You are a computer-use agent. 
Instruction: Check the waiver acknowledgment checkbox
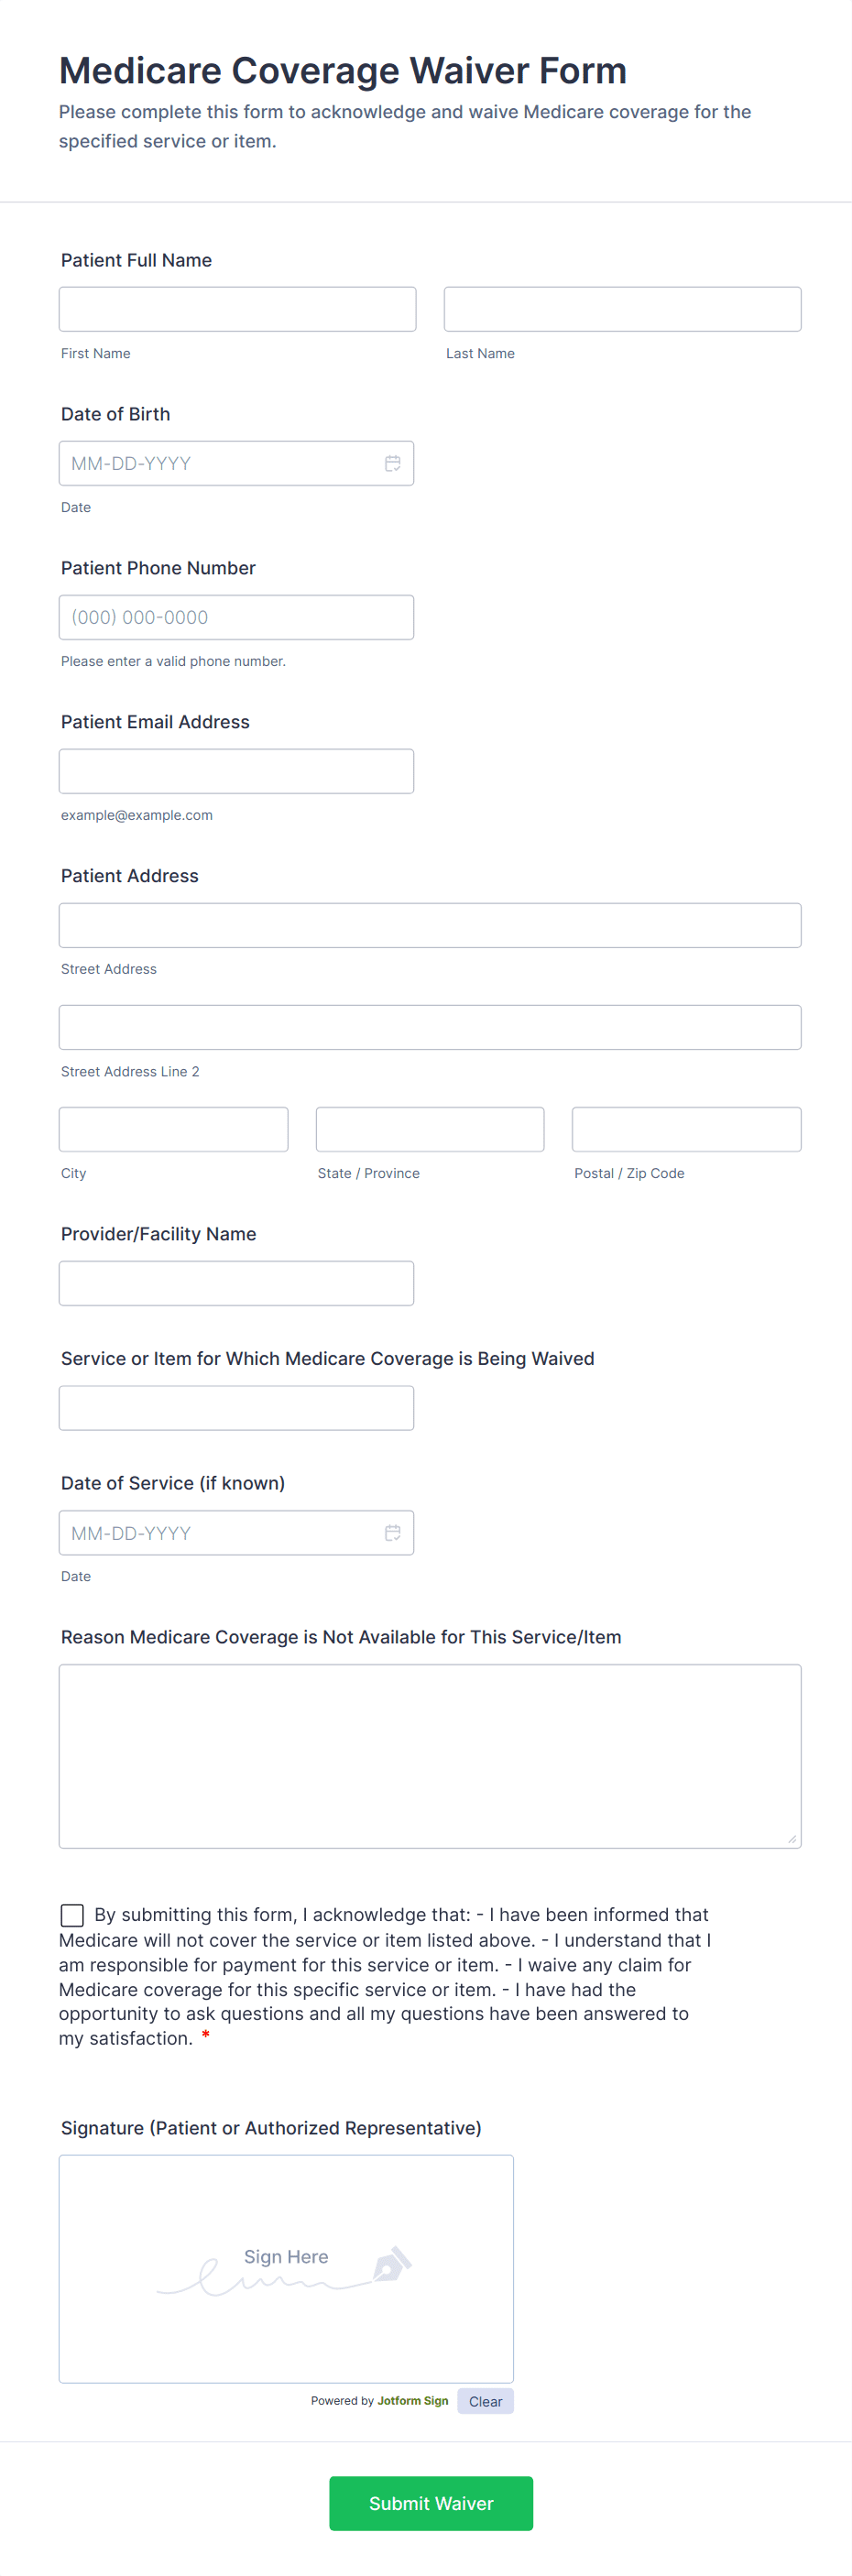click(x=72, y=1915)
